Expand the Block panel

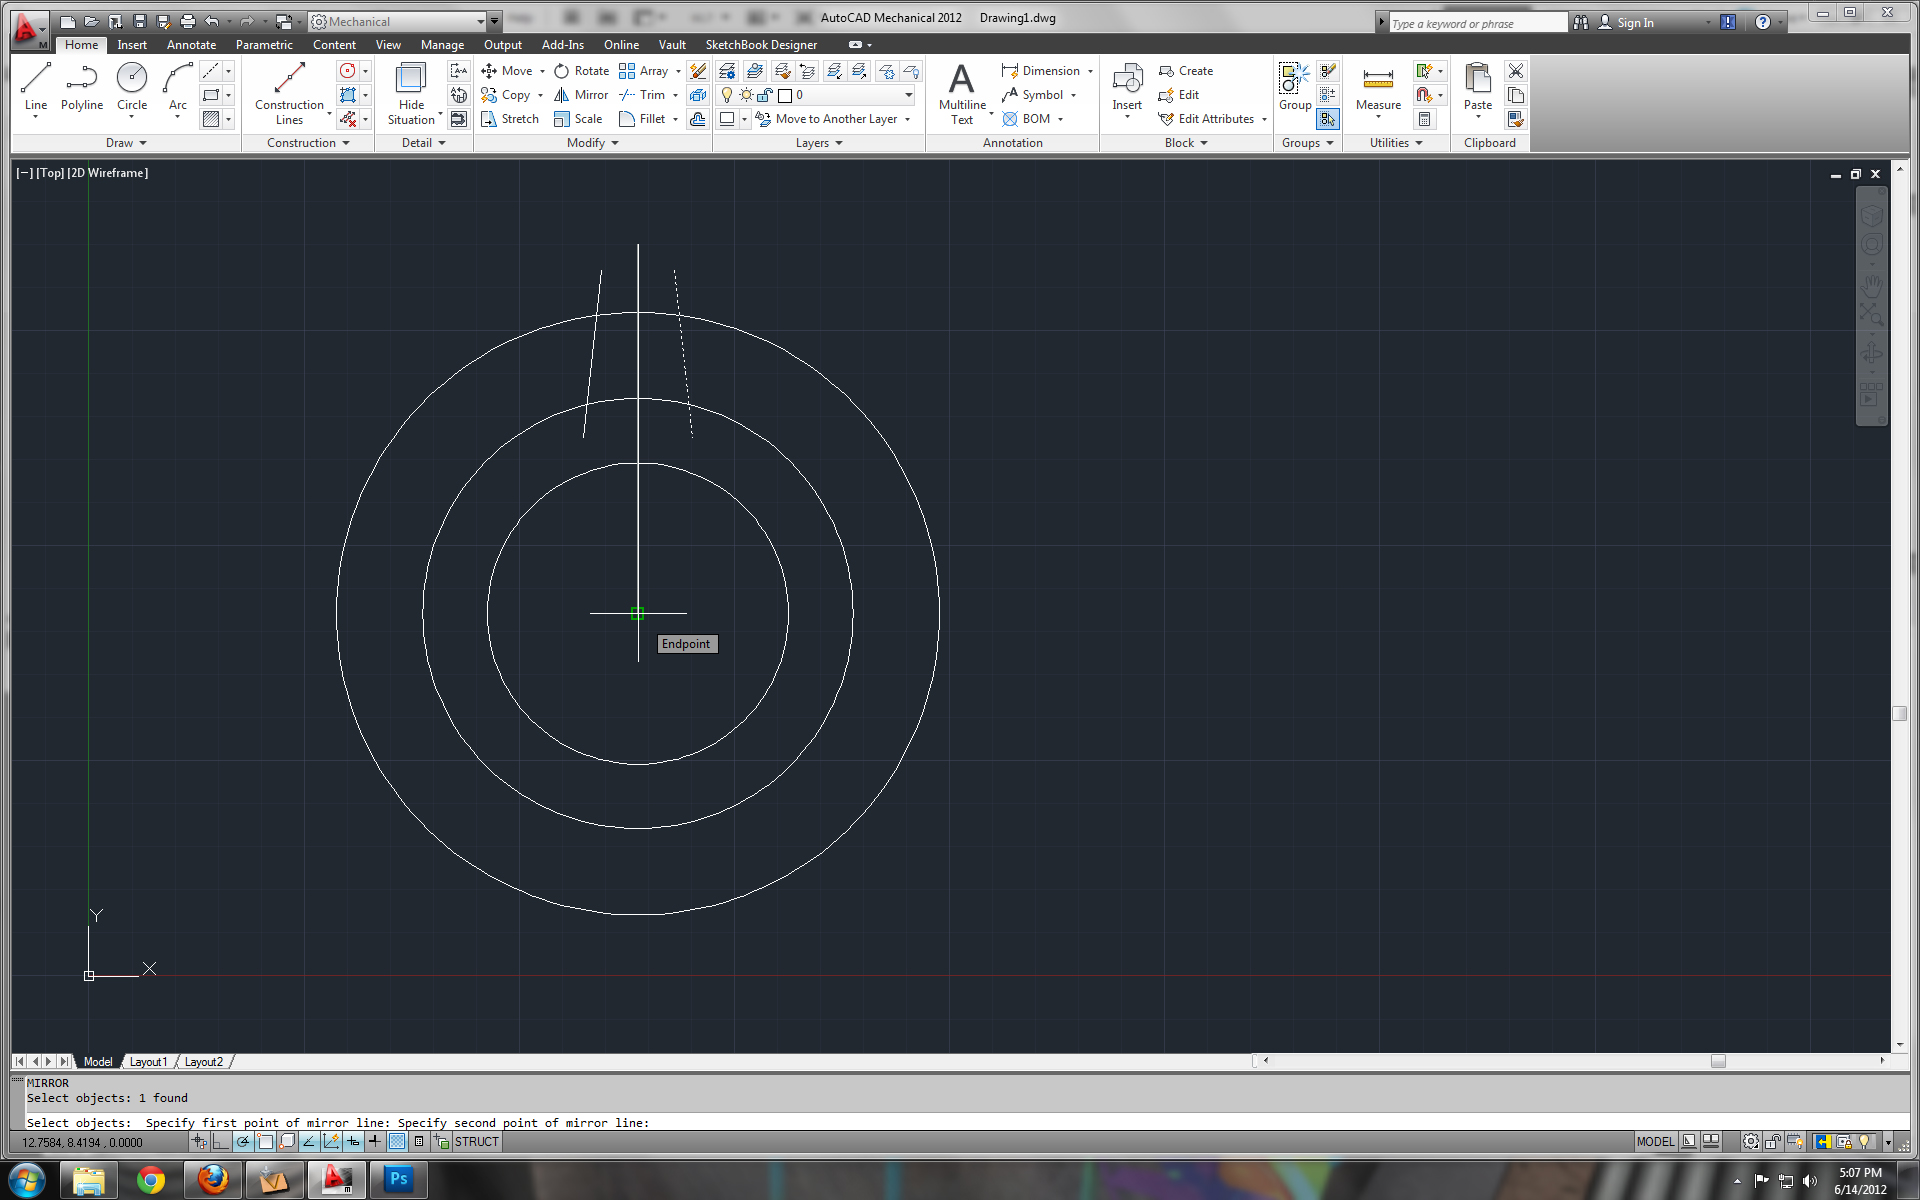(1186, 143)
